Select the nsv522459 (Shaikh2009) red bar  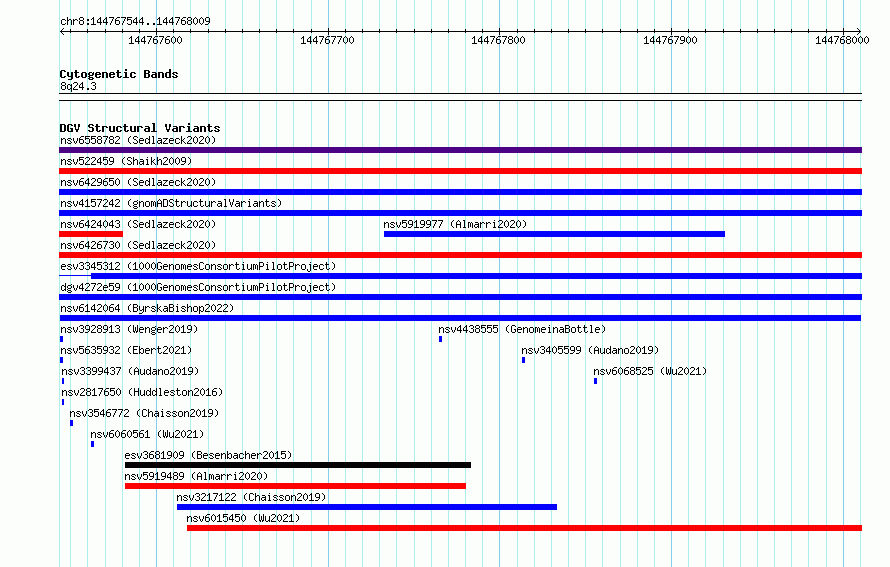pos(460,171)
